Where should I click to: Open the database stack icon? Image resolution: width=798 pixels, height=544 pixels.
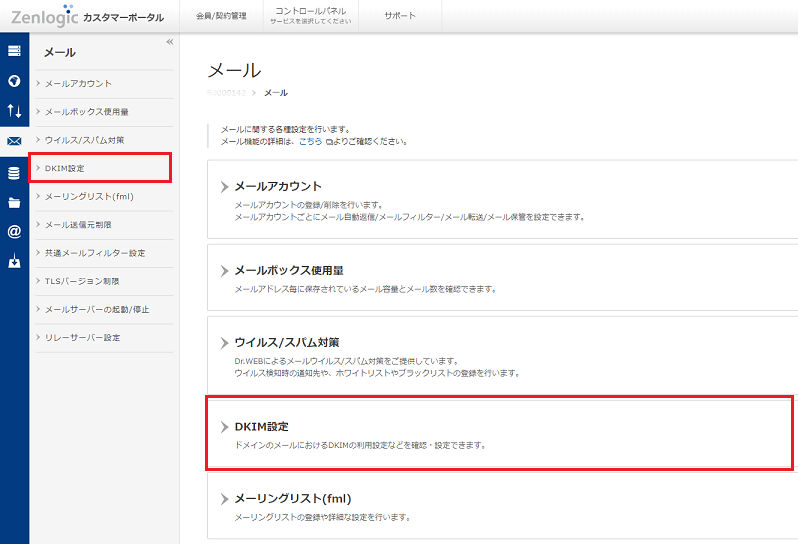click(14, 172)
